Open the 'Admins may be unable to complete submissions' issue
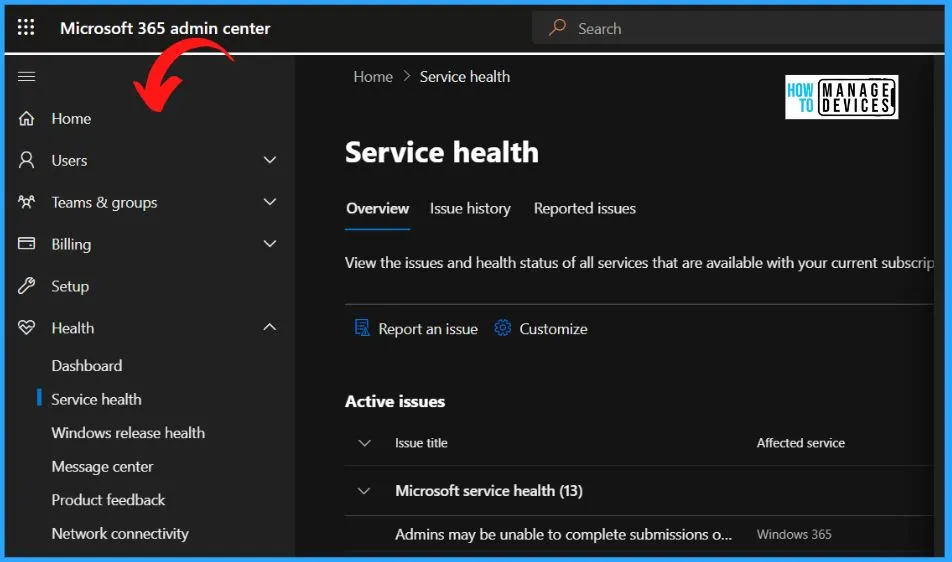 tap(563, 535)
